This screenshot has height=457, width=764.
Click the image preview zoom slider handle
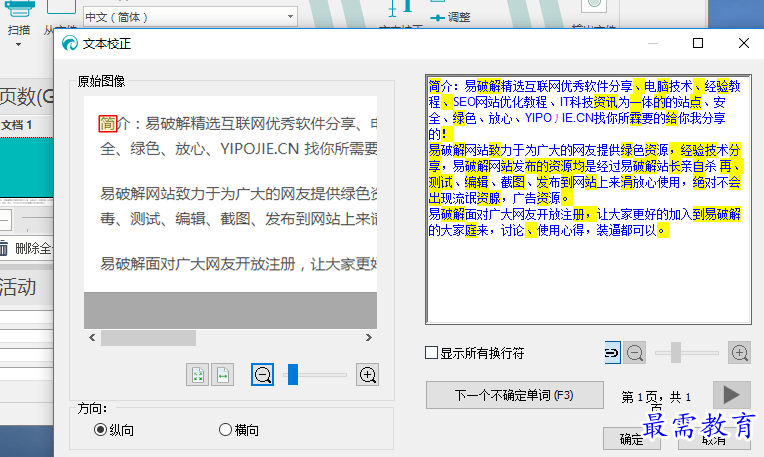coord(293,375)
